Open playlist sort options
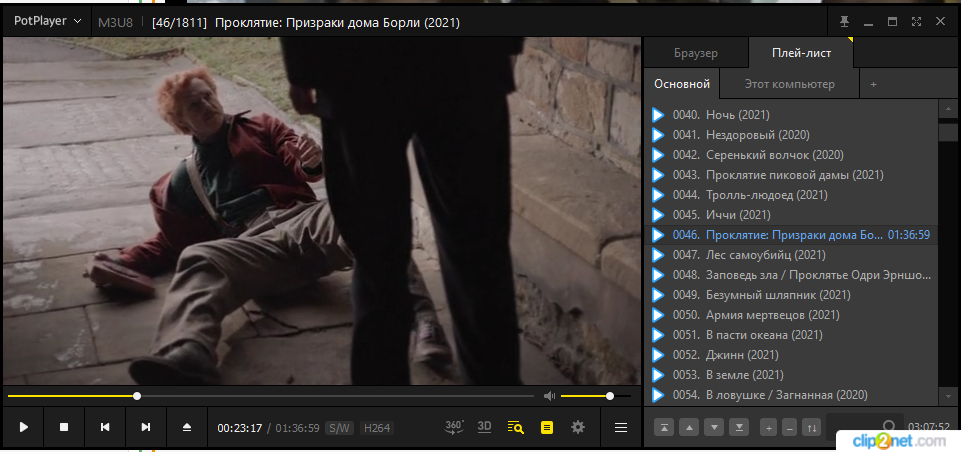 click(x=811, y=427)
